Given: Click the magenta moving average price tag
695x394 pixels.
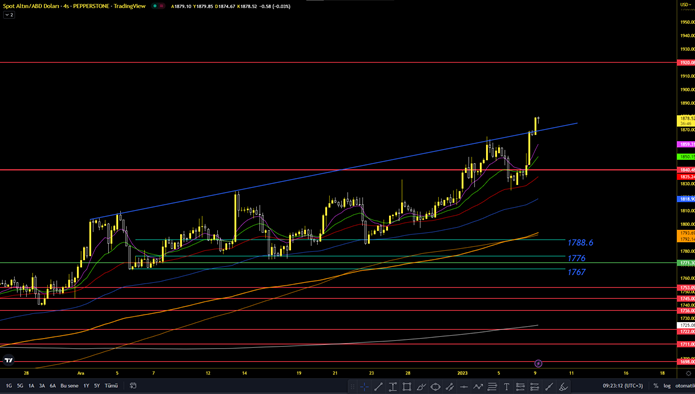Looking at the screenshot, I should pyautogui.click(x=686, y=144).
